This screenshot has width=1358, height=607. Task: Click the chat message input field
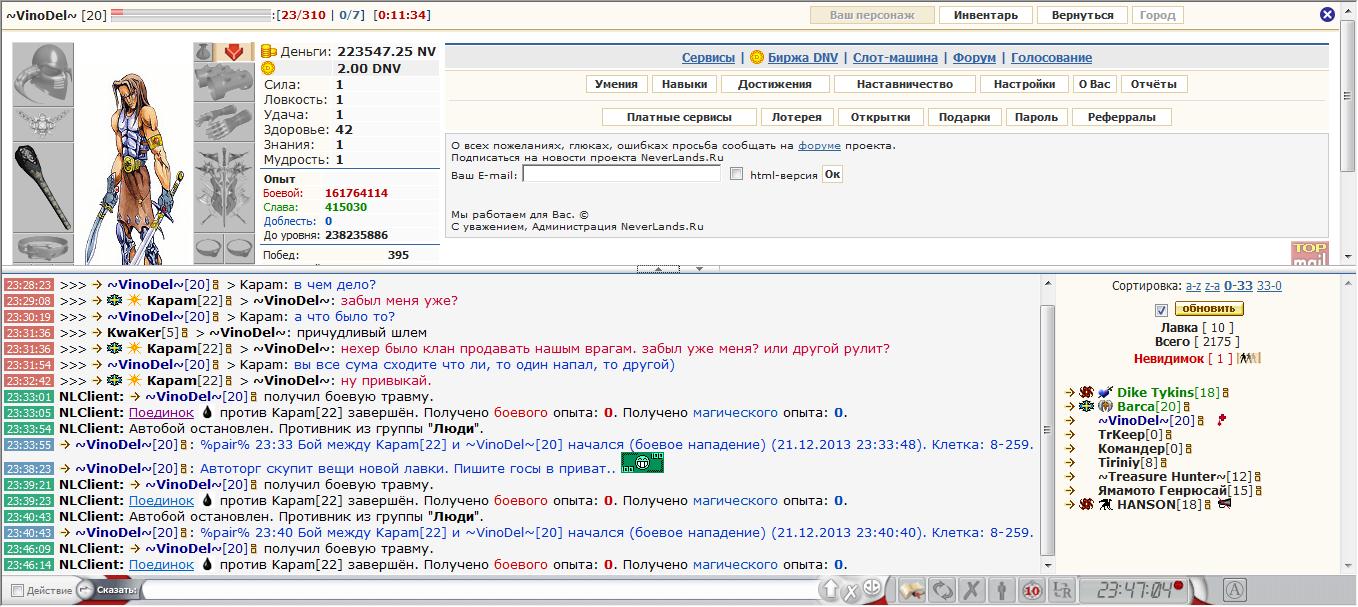480,590
